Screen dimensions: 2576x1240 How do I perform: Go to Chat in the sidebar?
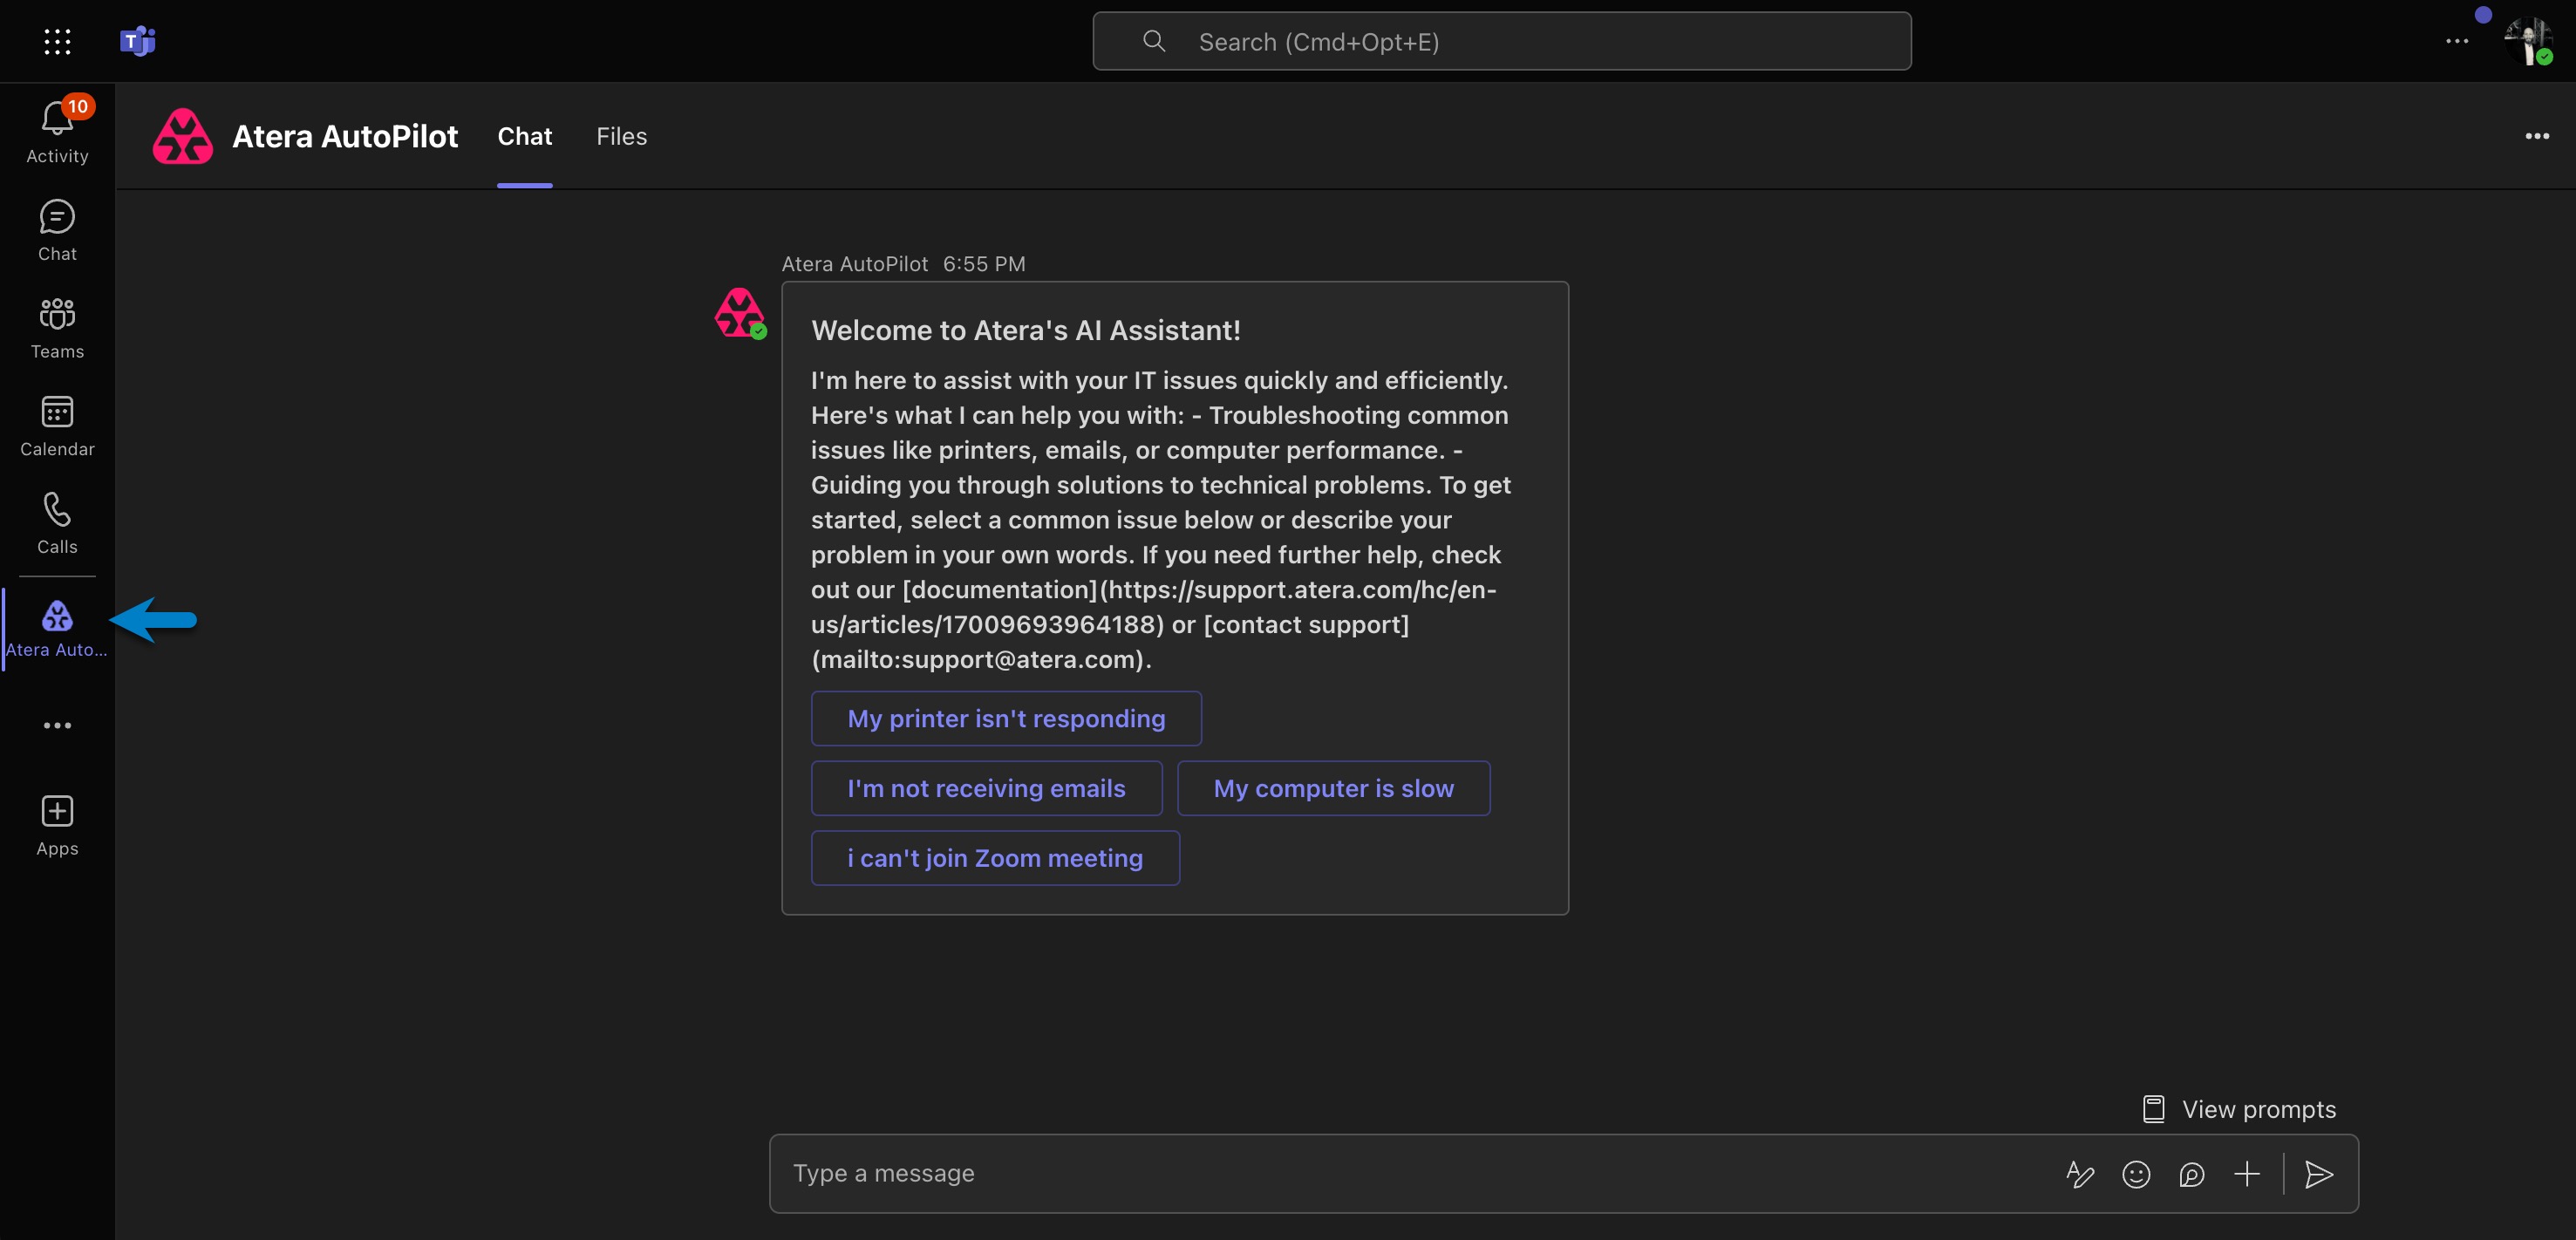(x=57, y=230)
